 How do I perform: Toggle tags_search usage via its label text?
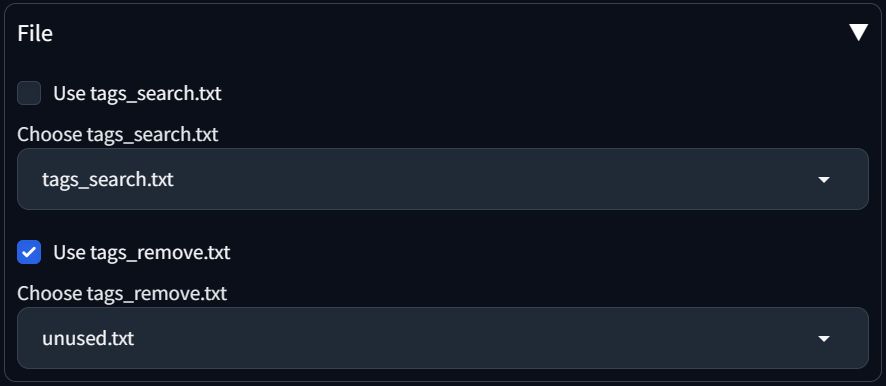(x=137, y=93)
